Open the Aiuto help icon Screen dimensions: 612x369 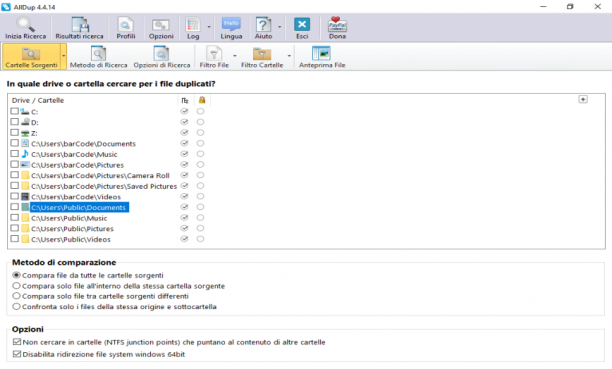(263, 28)
